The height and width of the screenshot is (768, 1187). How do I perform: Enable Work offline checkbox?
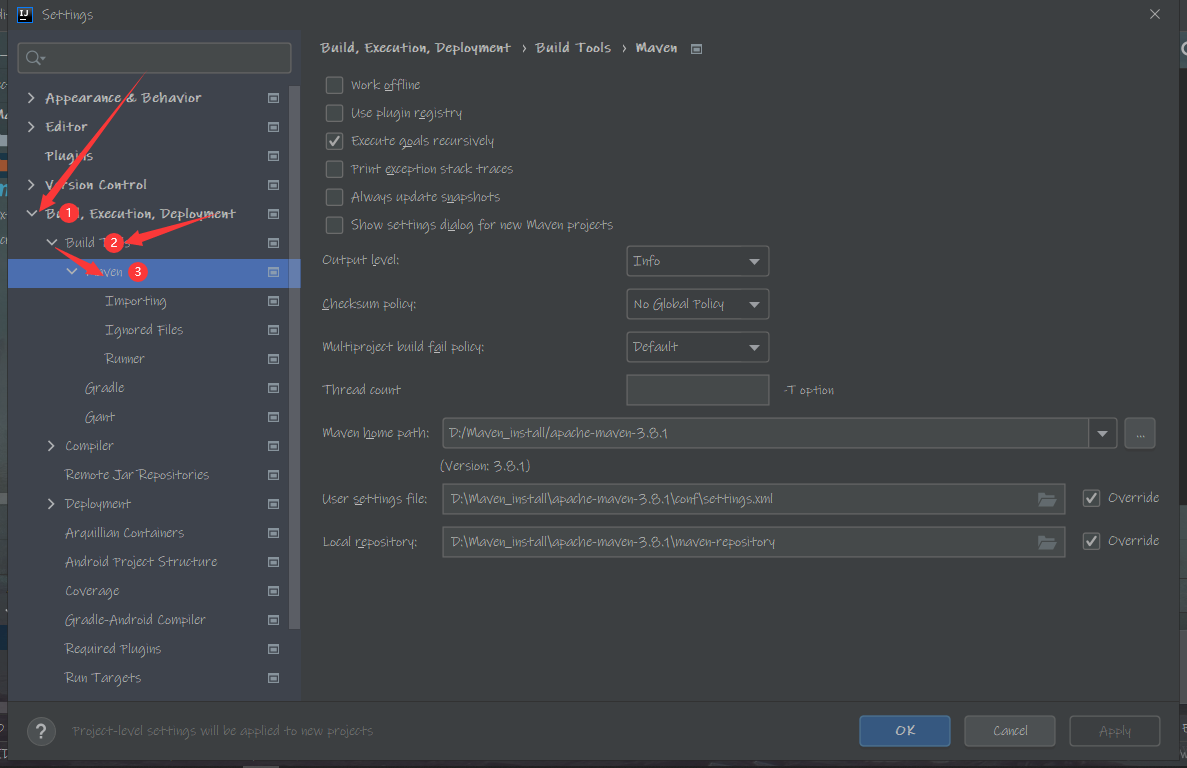coord(334,85)
